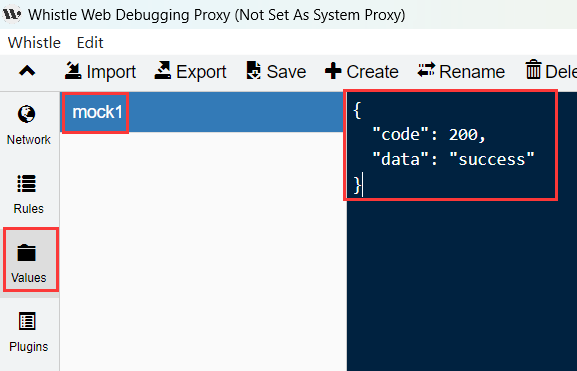The width and height of the screenshot is (577, 371).
Task: Place cursor on the "data": "success" line
Action: coord(453,159)
